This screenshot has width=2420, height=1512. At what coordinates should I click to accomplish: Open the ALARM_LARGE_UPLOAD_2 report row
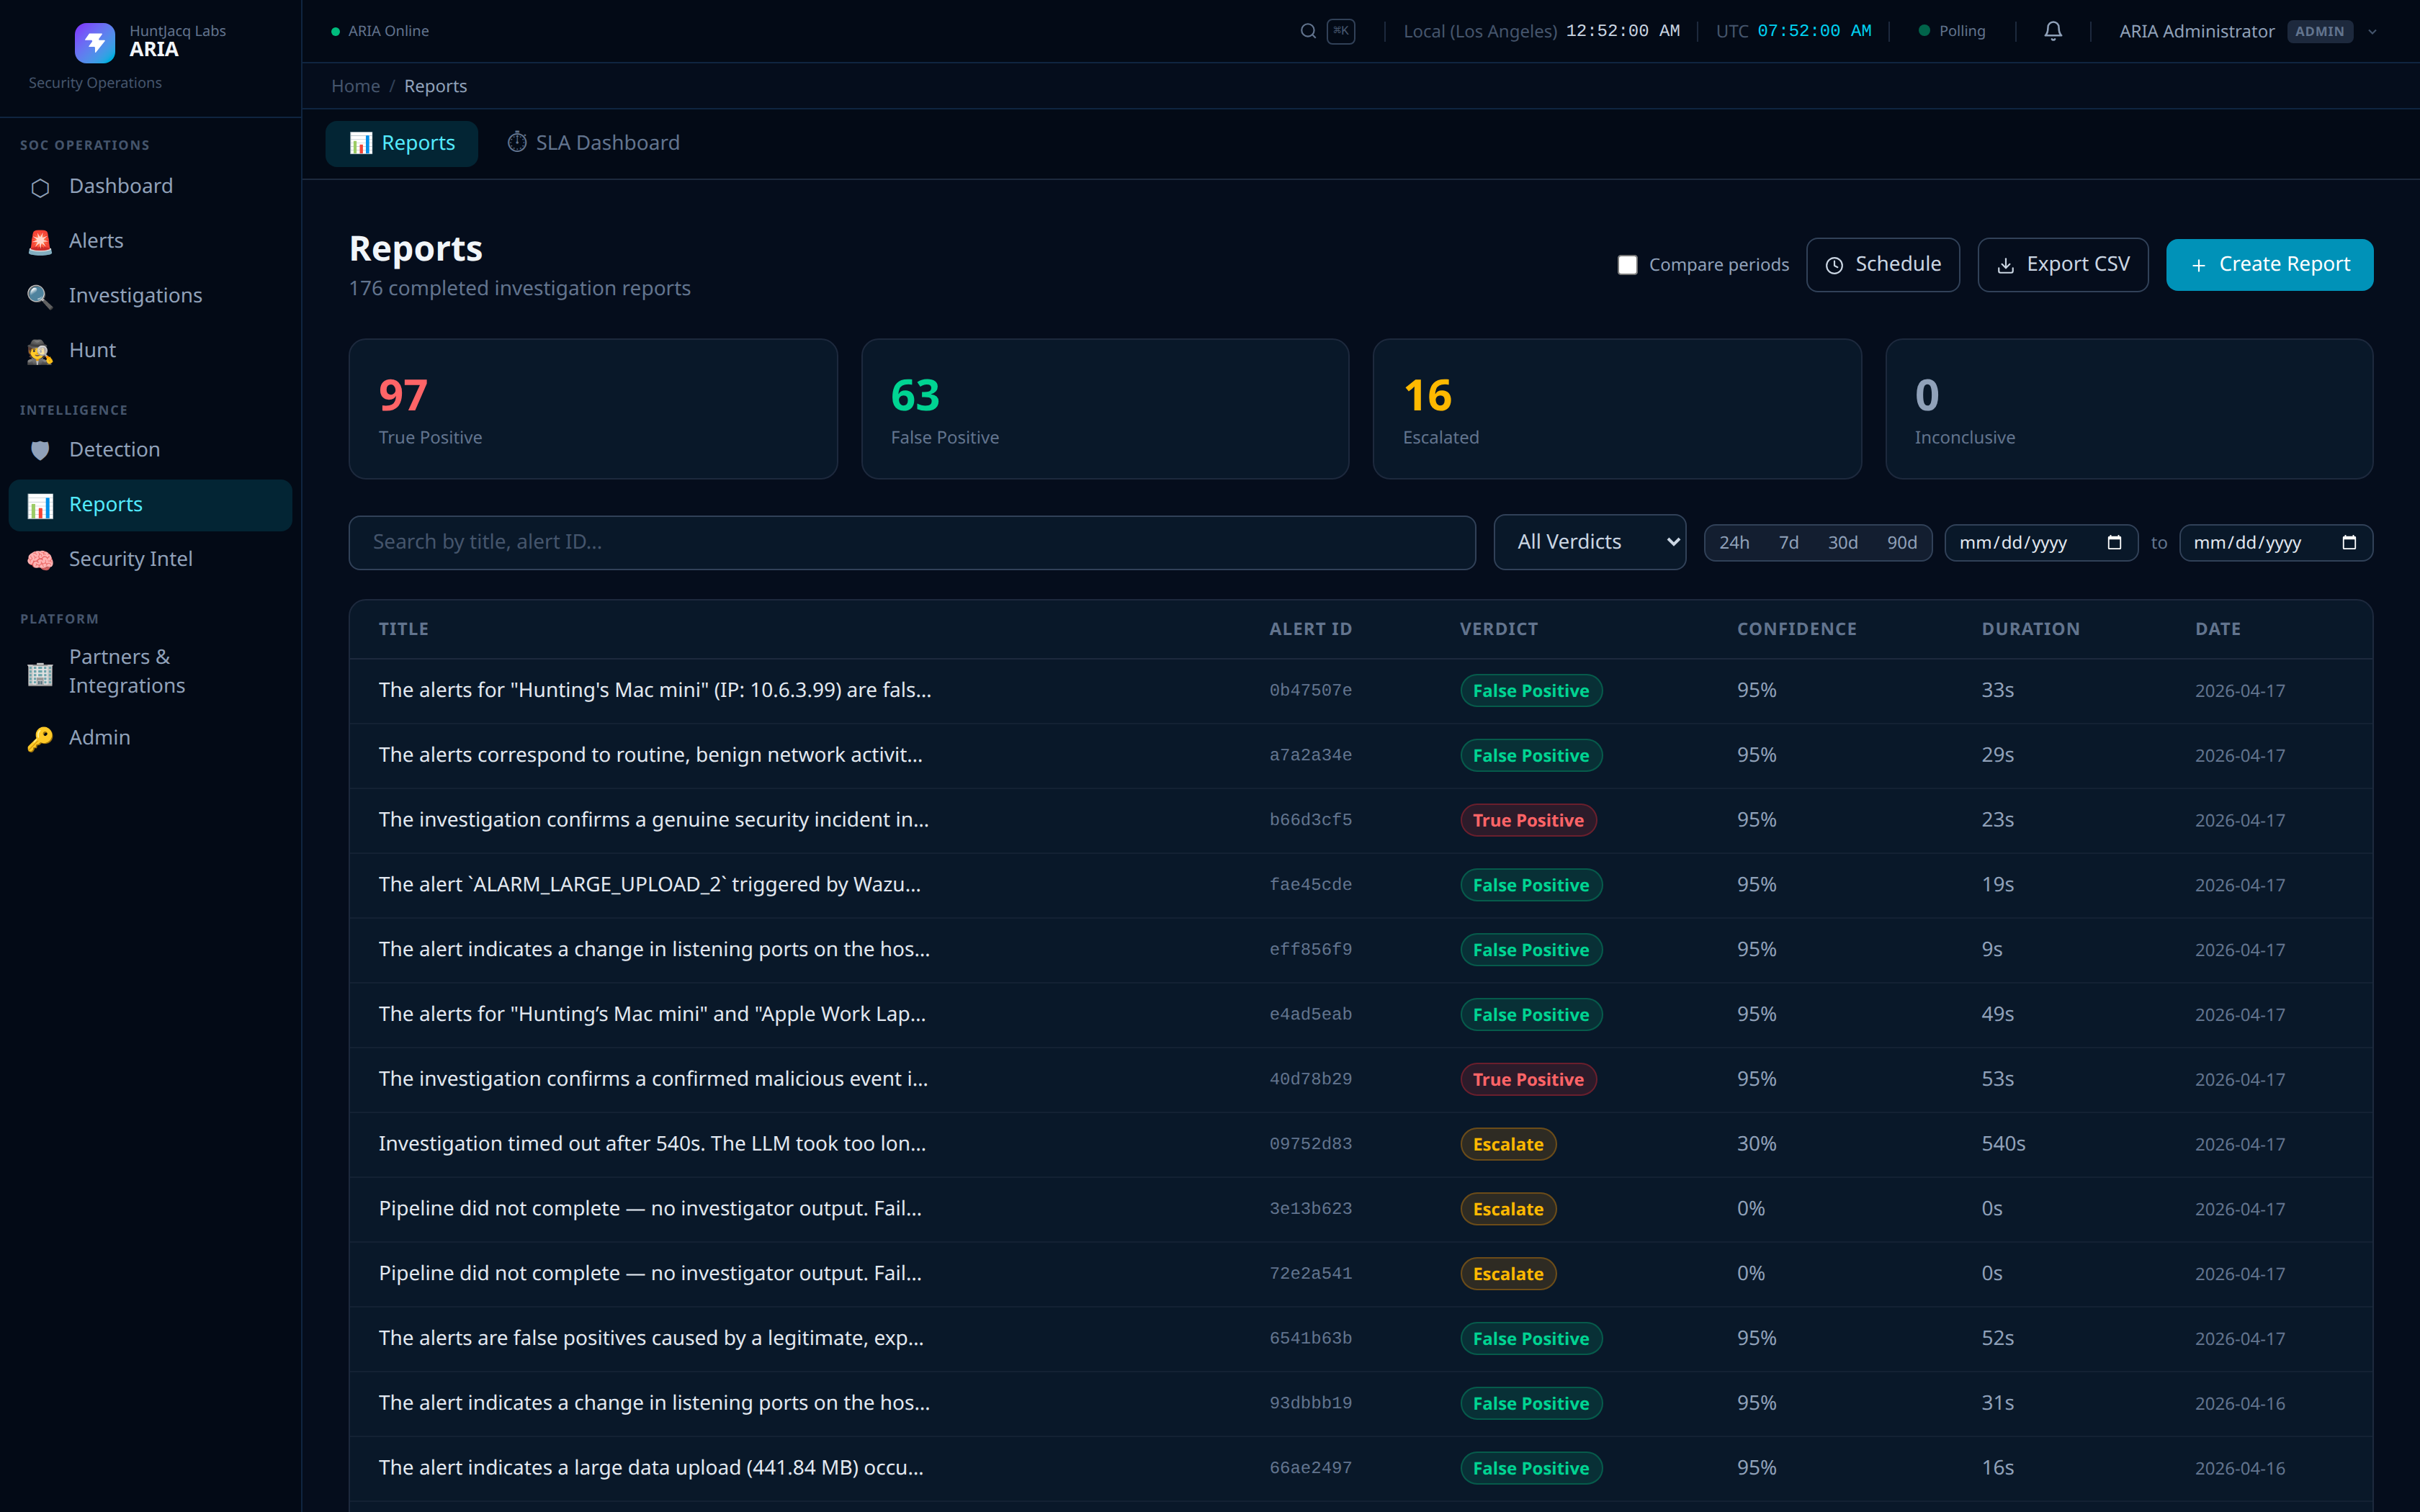[x=1360, y=885]
